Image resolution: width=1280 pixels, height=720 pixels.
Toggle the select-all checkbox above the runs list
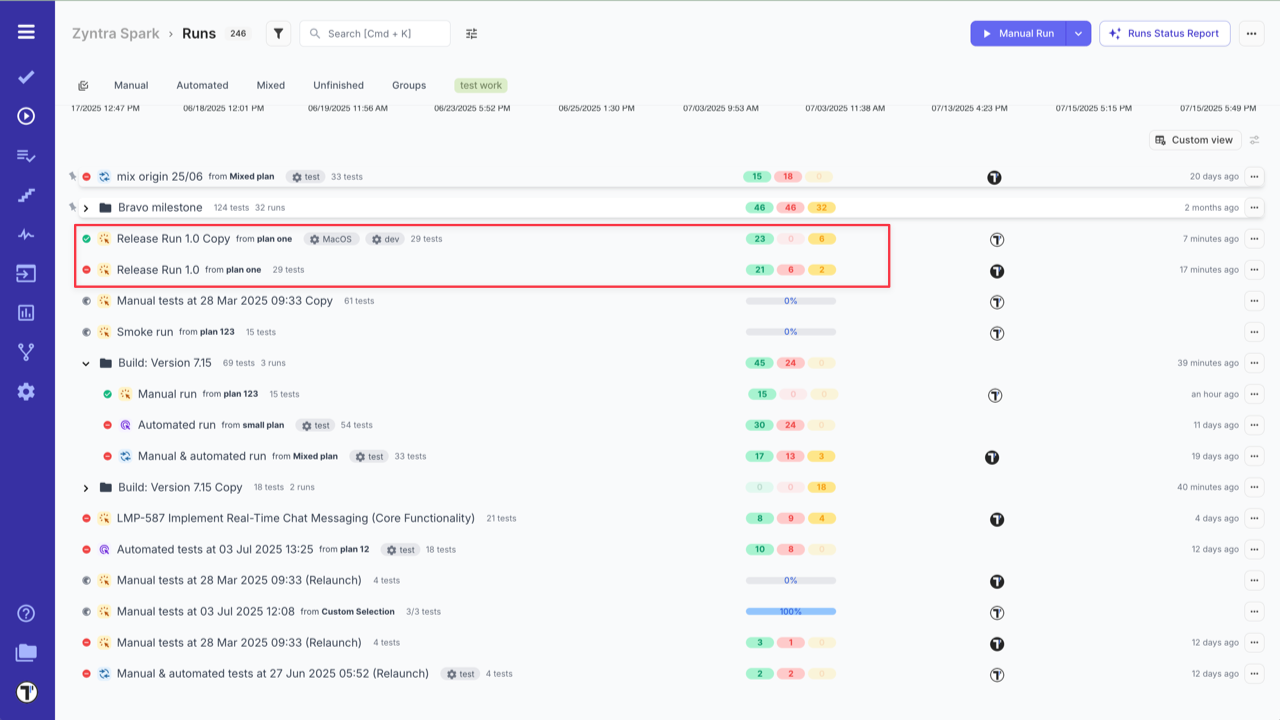(84, 85)
